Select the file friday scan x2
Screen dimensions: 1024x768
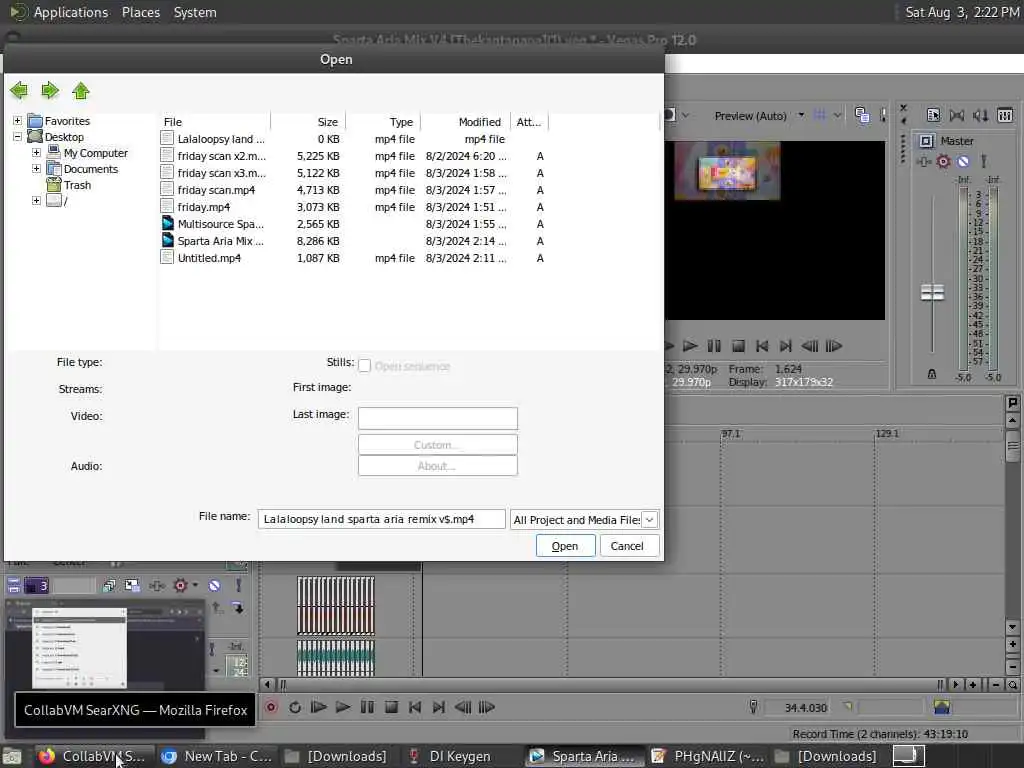(x=353, y=156)
